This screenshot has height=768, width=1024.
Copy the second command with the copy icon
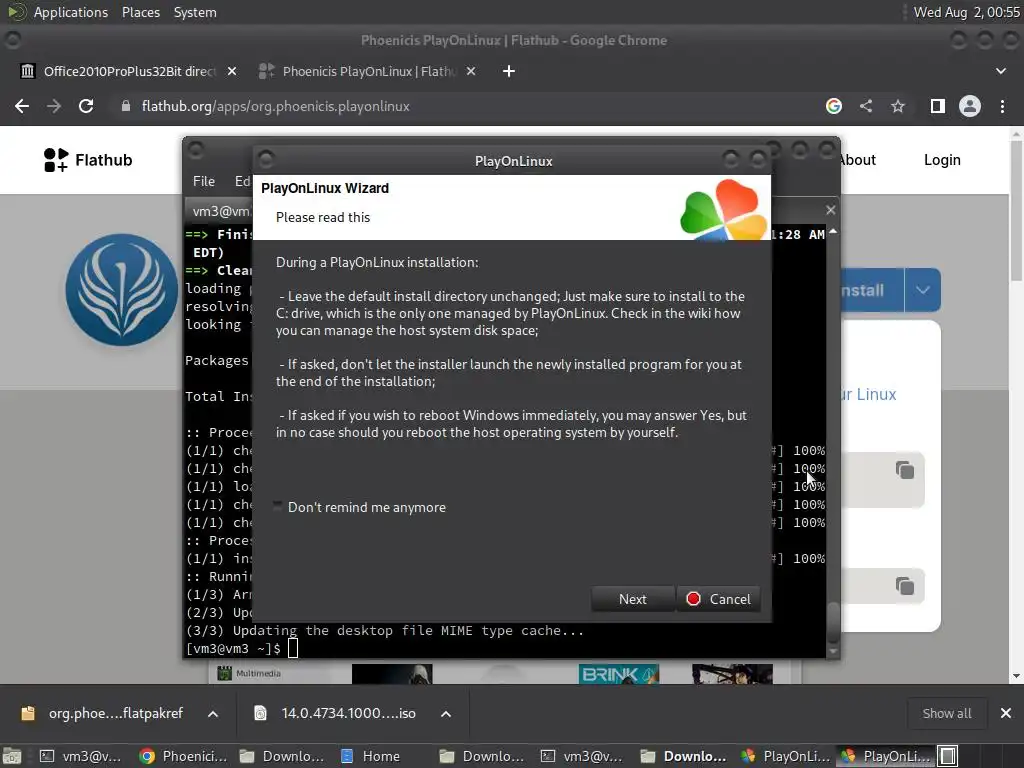pyautogui.click(x=904, y=586)
